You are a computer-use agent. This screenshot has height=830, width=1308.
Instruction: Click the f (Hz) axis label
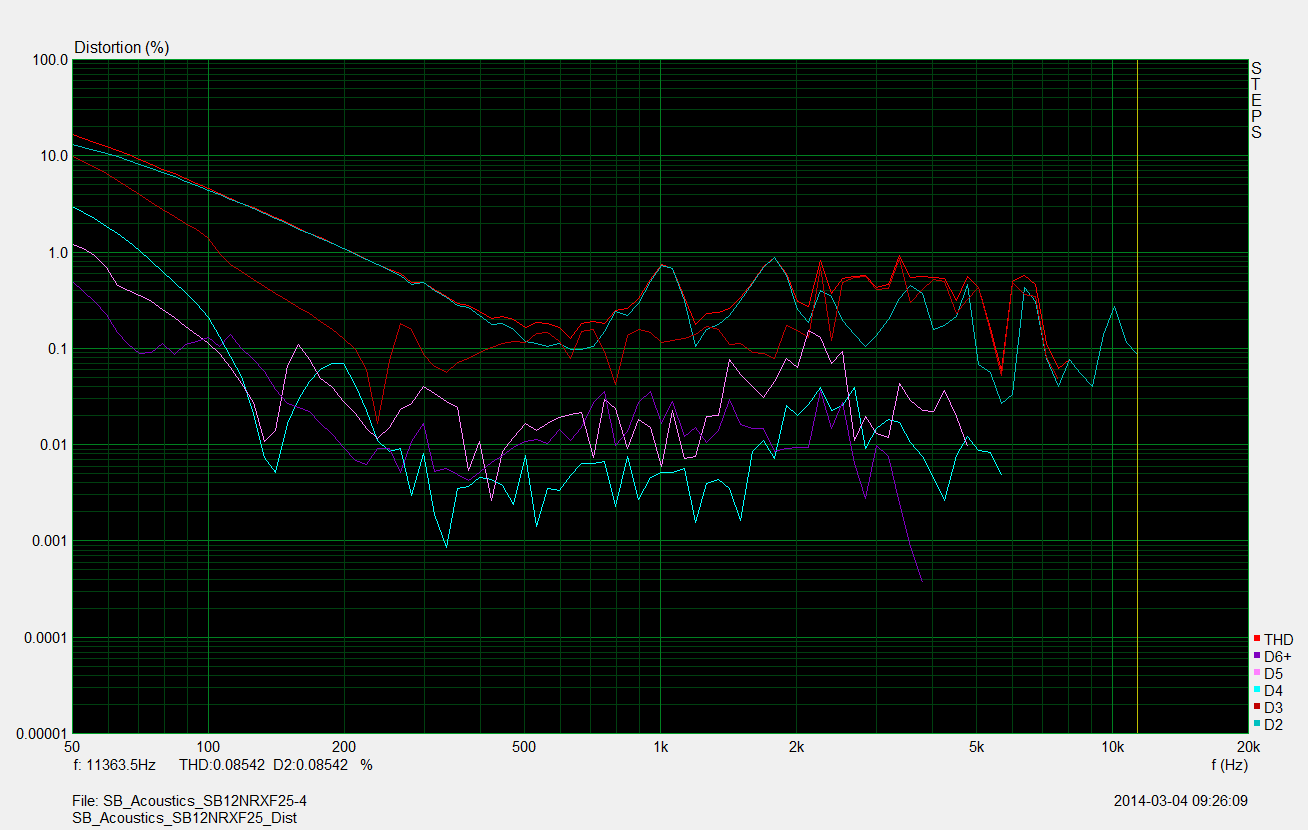tap(1229, 765)
